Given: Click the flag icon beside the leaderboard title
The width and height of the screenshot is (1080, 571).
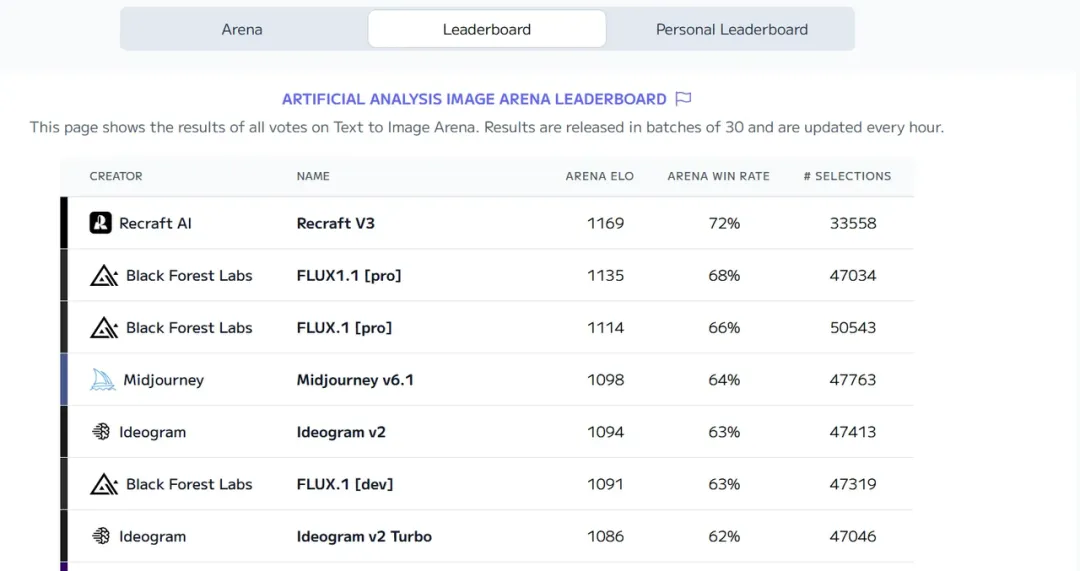Looking at the screenshot, I should (x=684, y=99).
